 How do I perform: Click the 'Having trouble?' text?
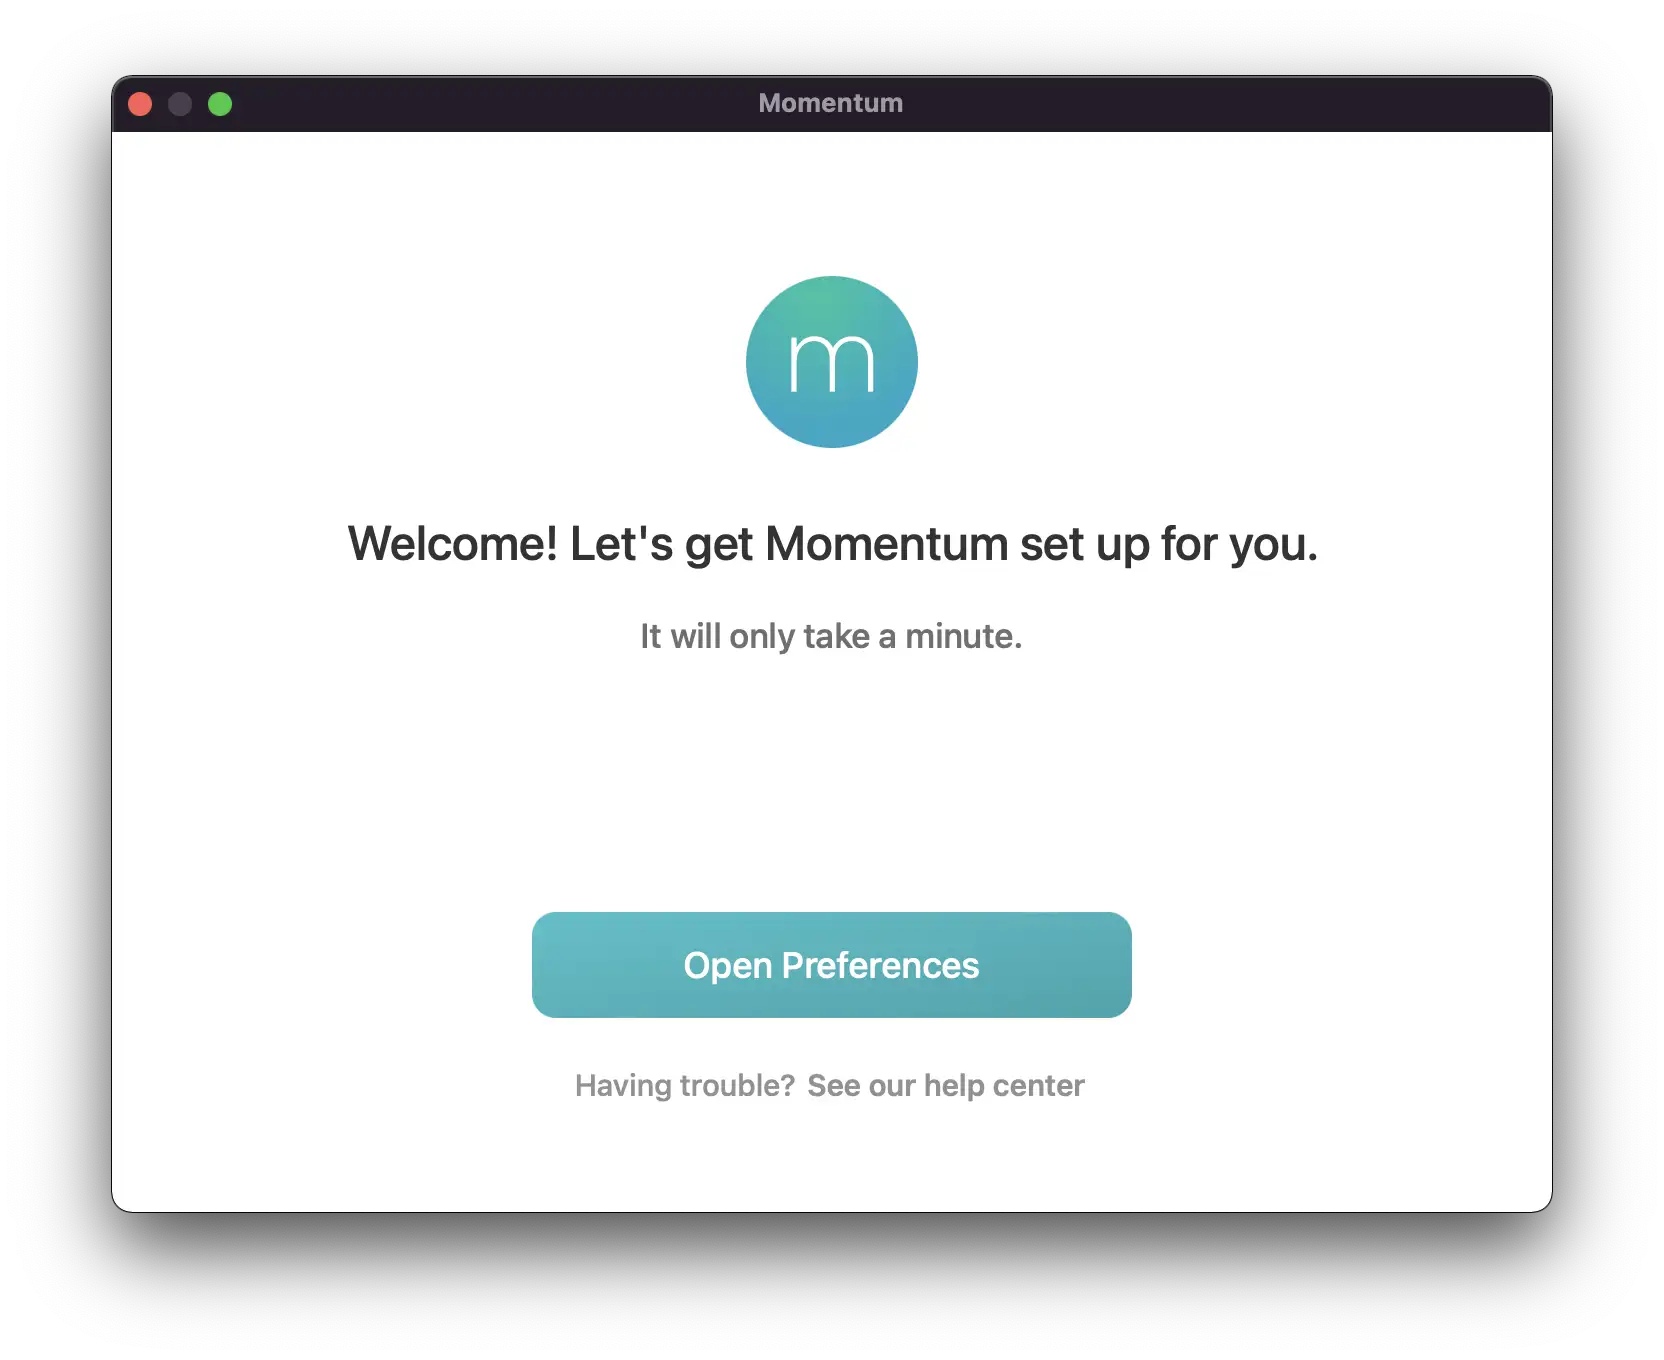pyautogui.click(x=685, y=1085)
